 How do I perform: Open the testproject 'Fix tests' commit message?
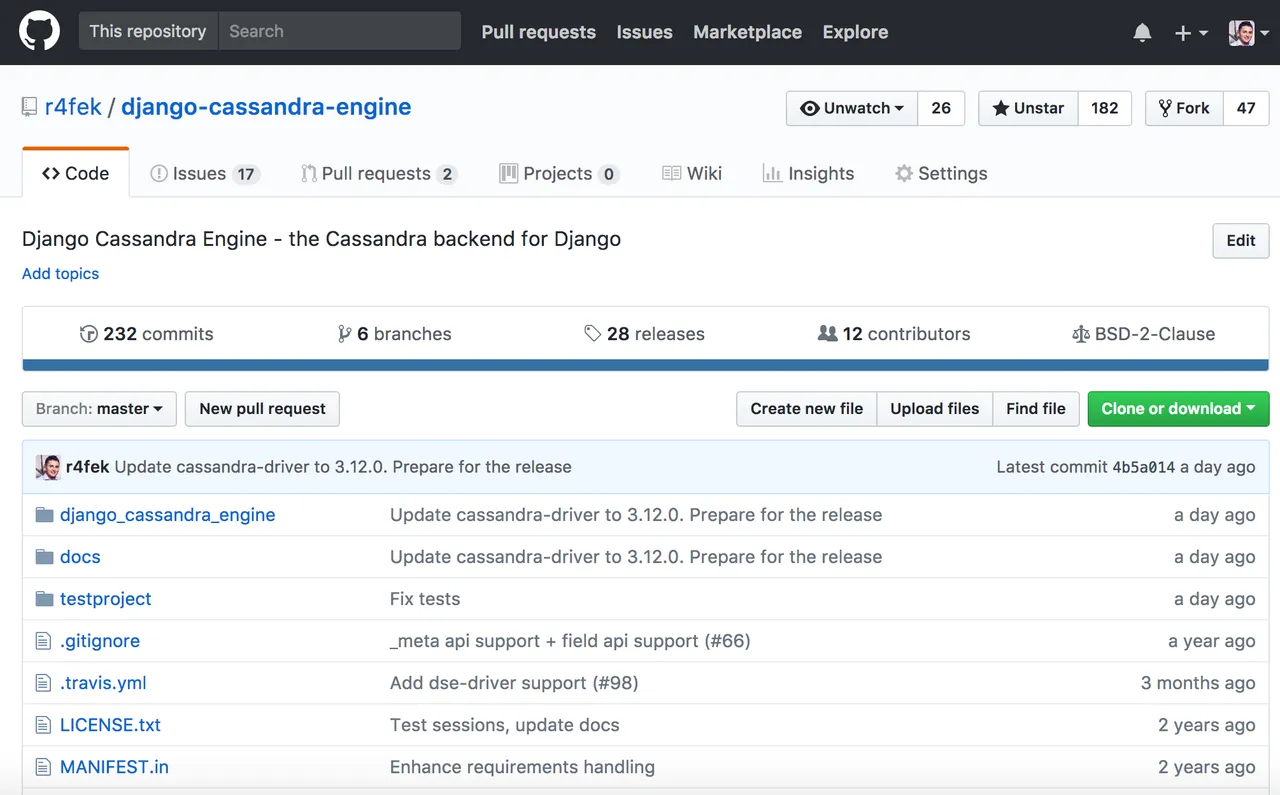click(425, 599)
